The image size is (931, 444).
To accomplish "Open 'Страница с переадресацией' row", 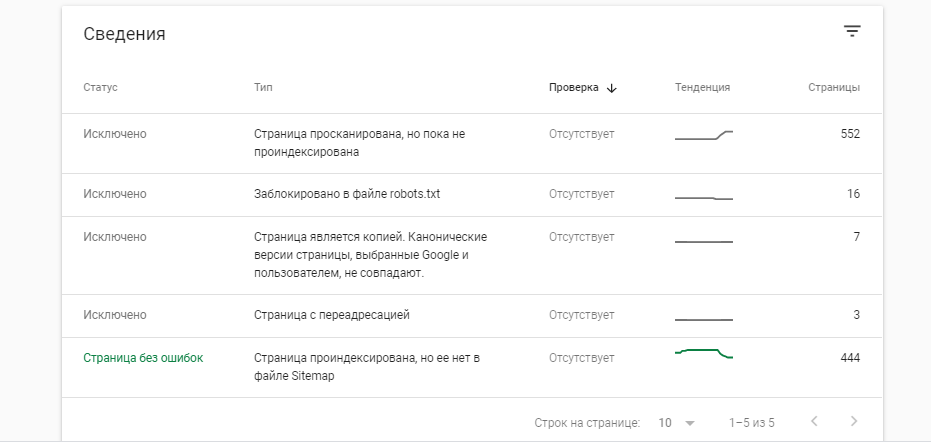I will point(332,315).
